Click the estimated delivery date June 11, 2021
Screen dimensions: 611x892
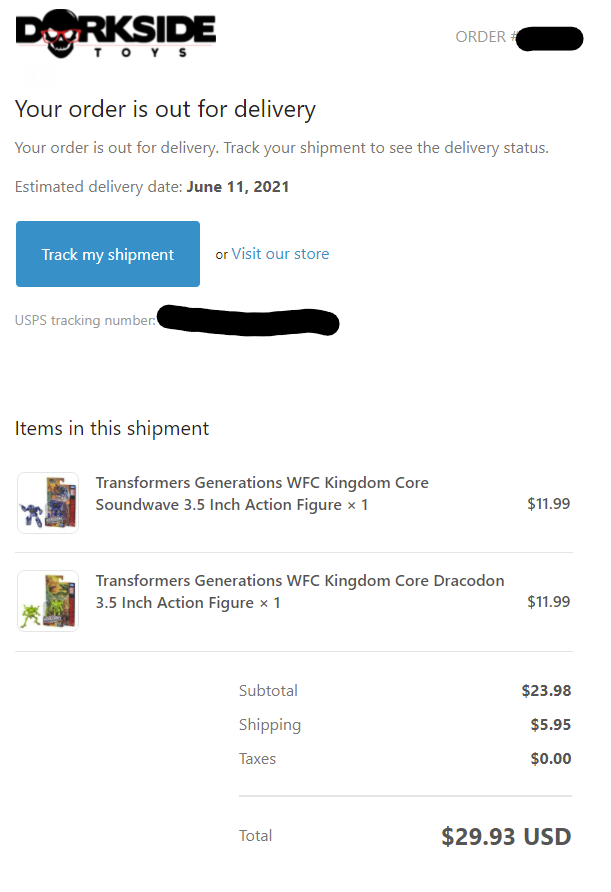pos(237,187)
